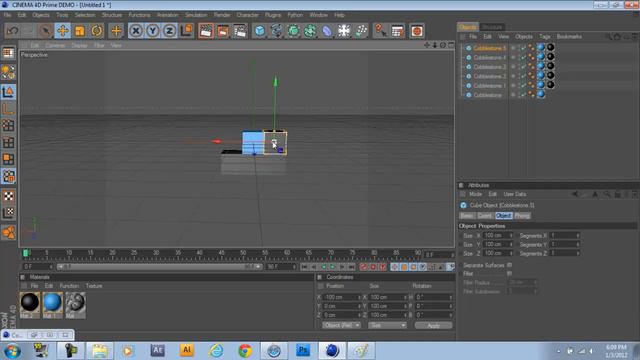Open the File menu
640x360 pixels.
[7, 15]
